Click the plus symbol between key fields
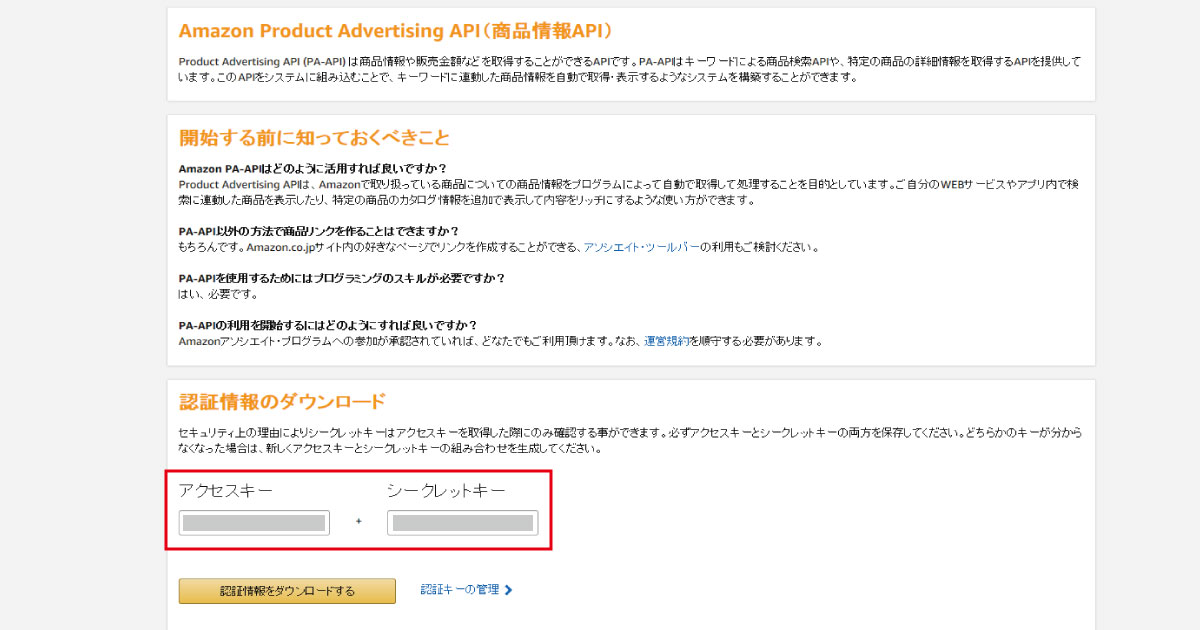Screen dimensions: 1200x630 [359, 522]
